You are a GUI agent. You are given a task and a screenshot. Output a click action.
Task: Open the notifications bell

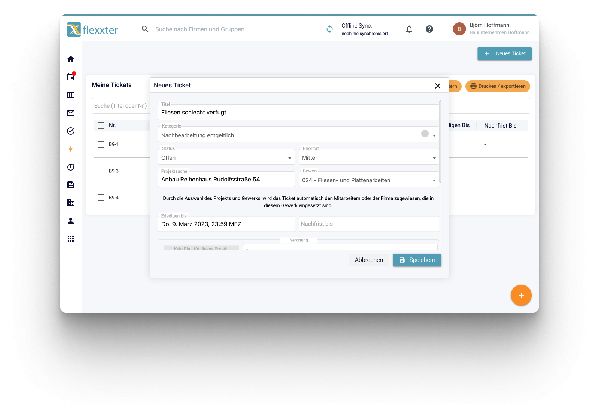click(409, 29)
